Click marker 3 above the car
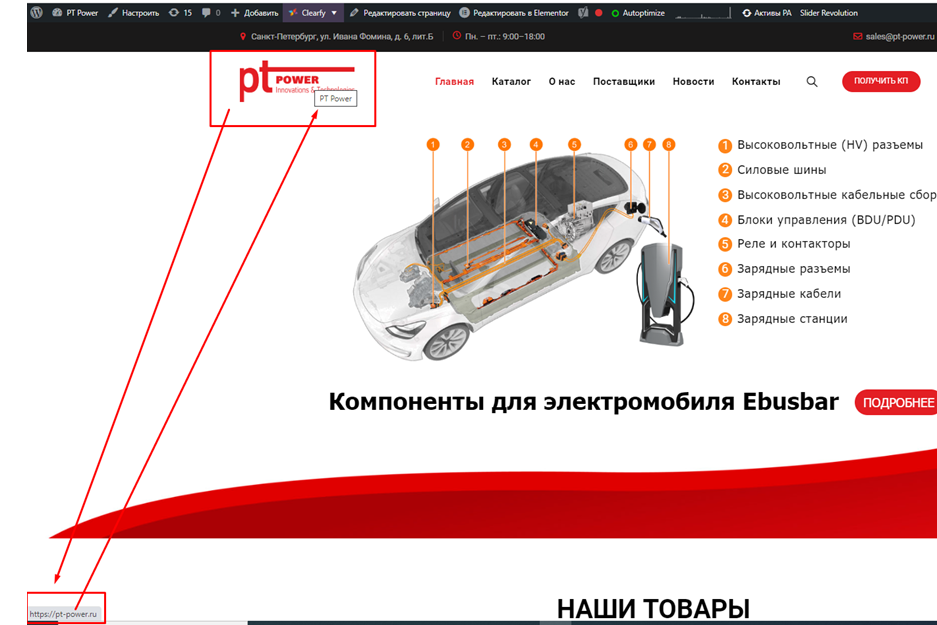The width and height of the screenshot is (937, 625). pos(504,145)
